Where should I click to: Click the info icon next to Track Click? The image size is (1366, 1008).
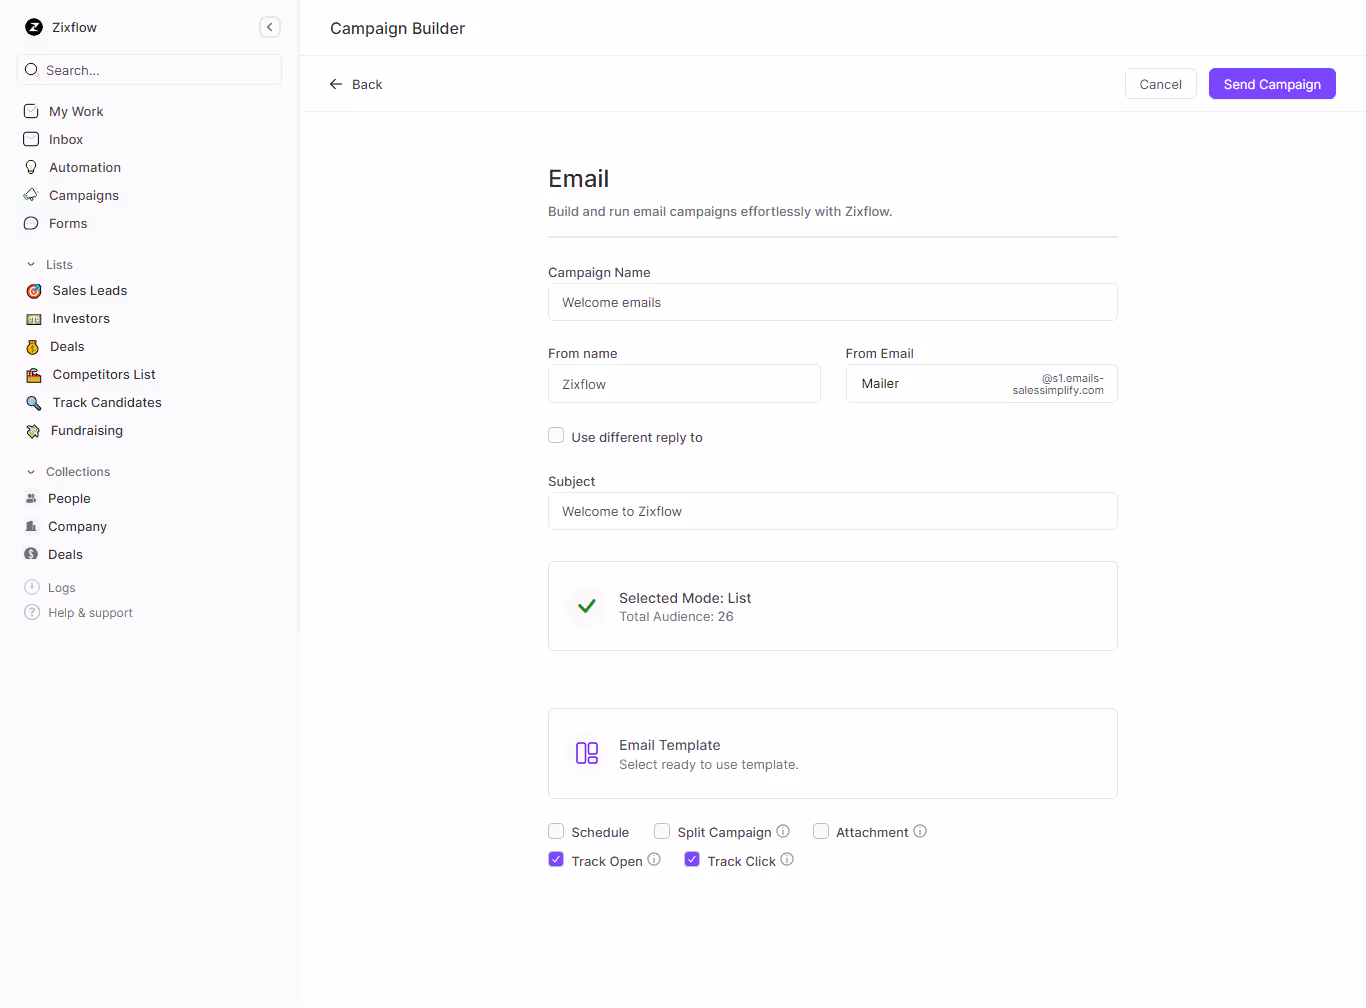point(787,859)
